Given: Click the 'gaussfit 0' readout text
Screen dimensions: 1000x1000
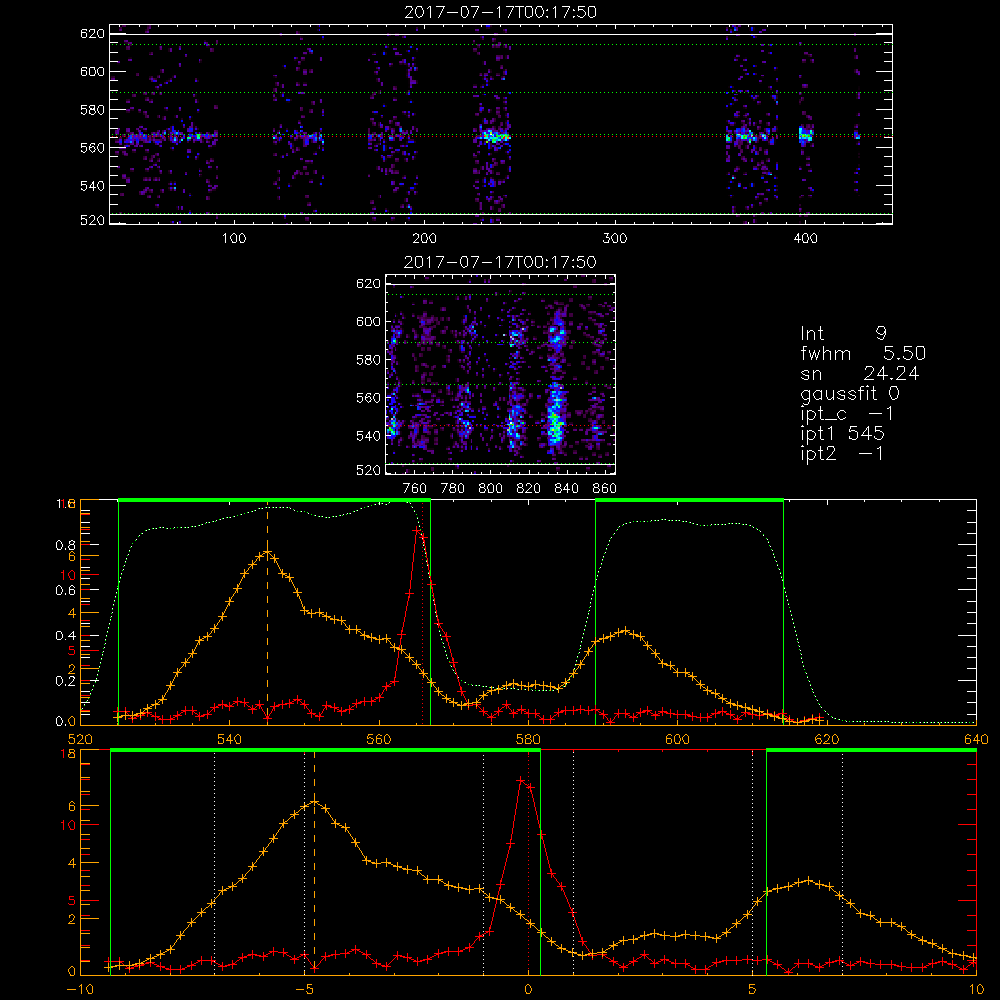Looking at the screenshot, I should (850, 393).
